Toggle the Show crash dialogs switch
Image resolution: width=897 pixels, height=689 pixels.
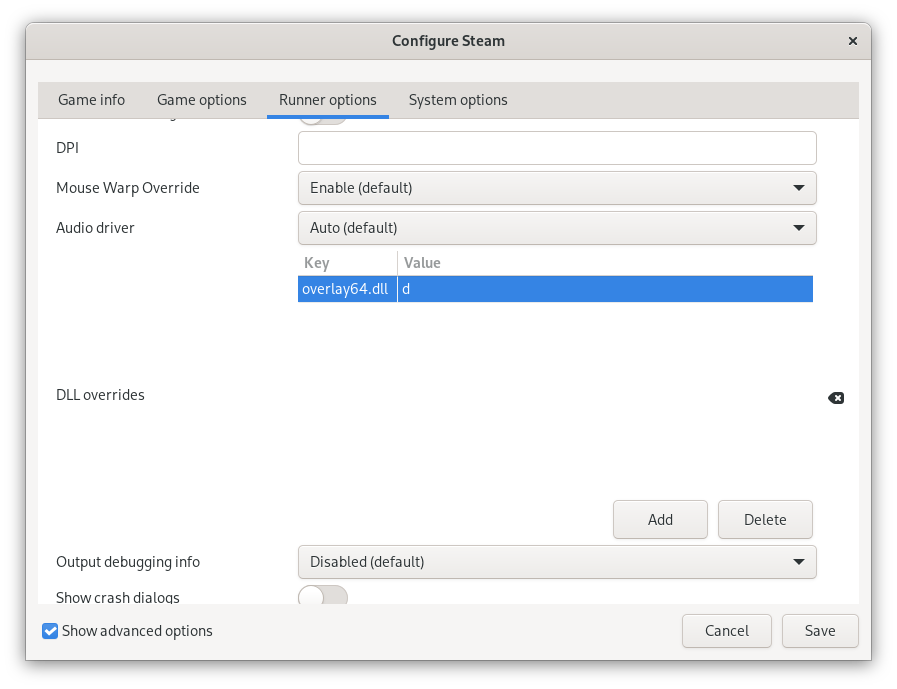pyautogui.click(x=323, y=596)
